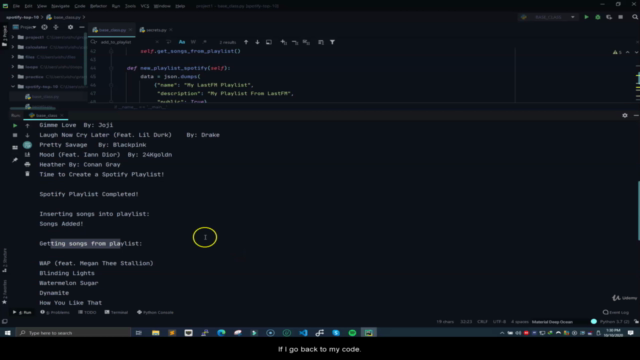640x360 pixels.
Task: Toggle Match Case in find bar
Action: [182, 42]
